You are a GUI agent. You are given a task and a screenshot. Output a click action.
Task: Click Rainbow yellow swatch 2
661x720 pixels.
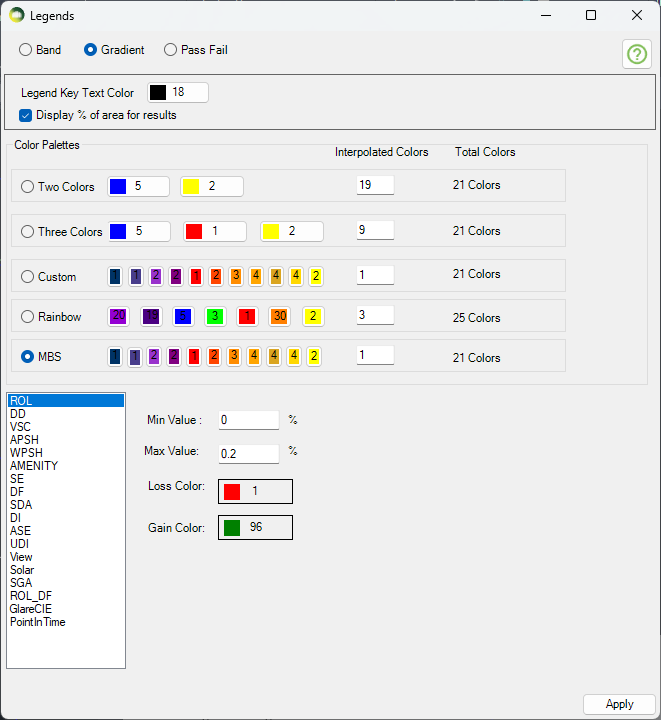(313, 316)
